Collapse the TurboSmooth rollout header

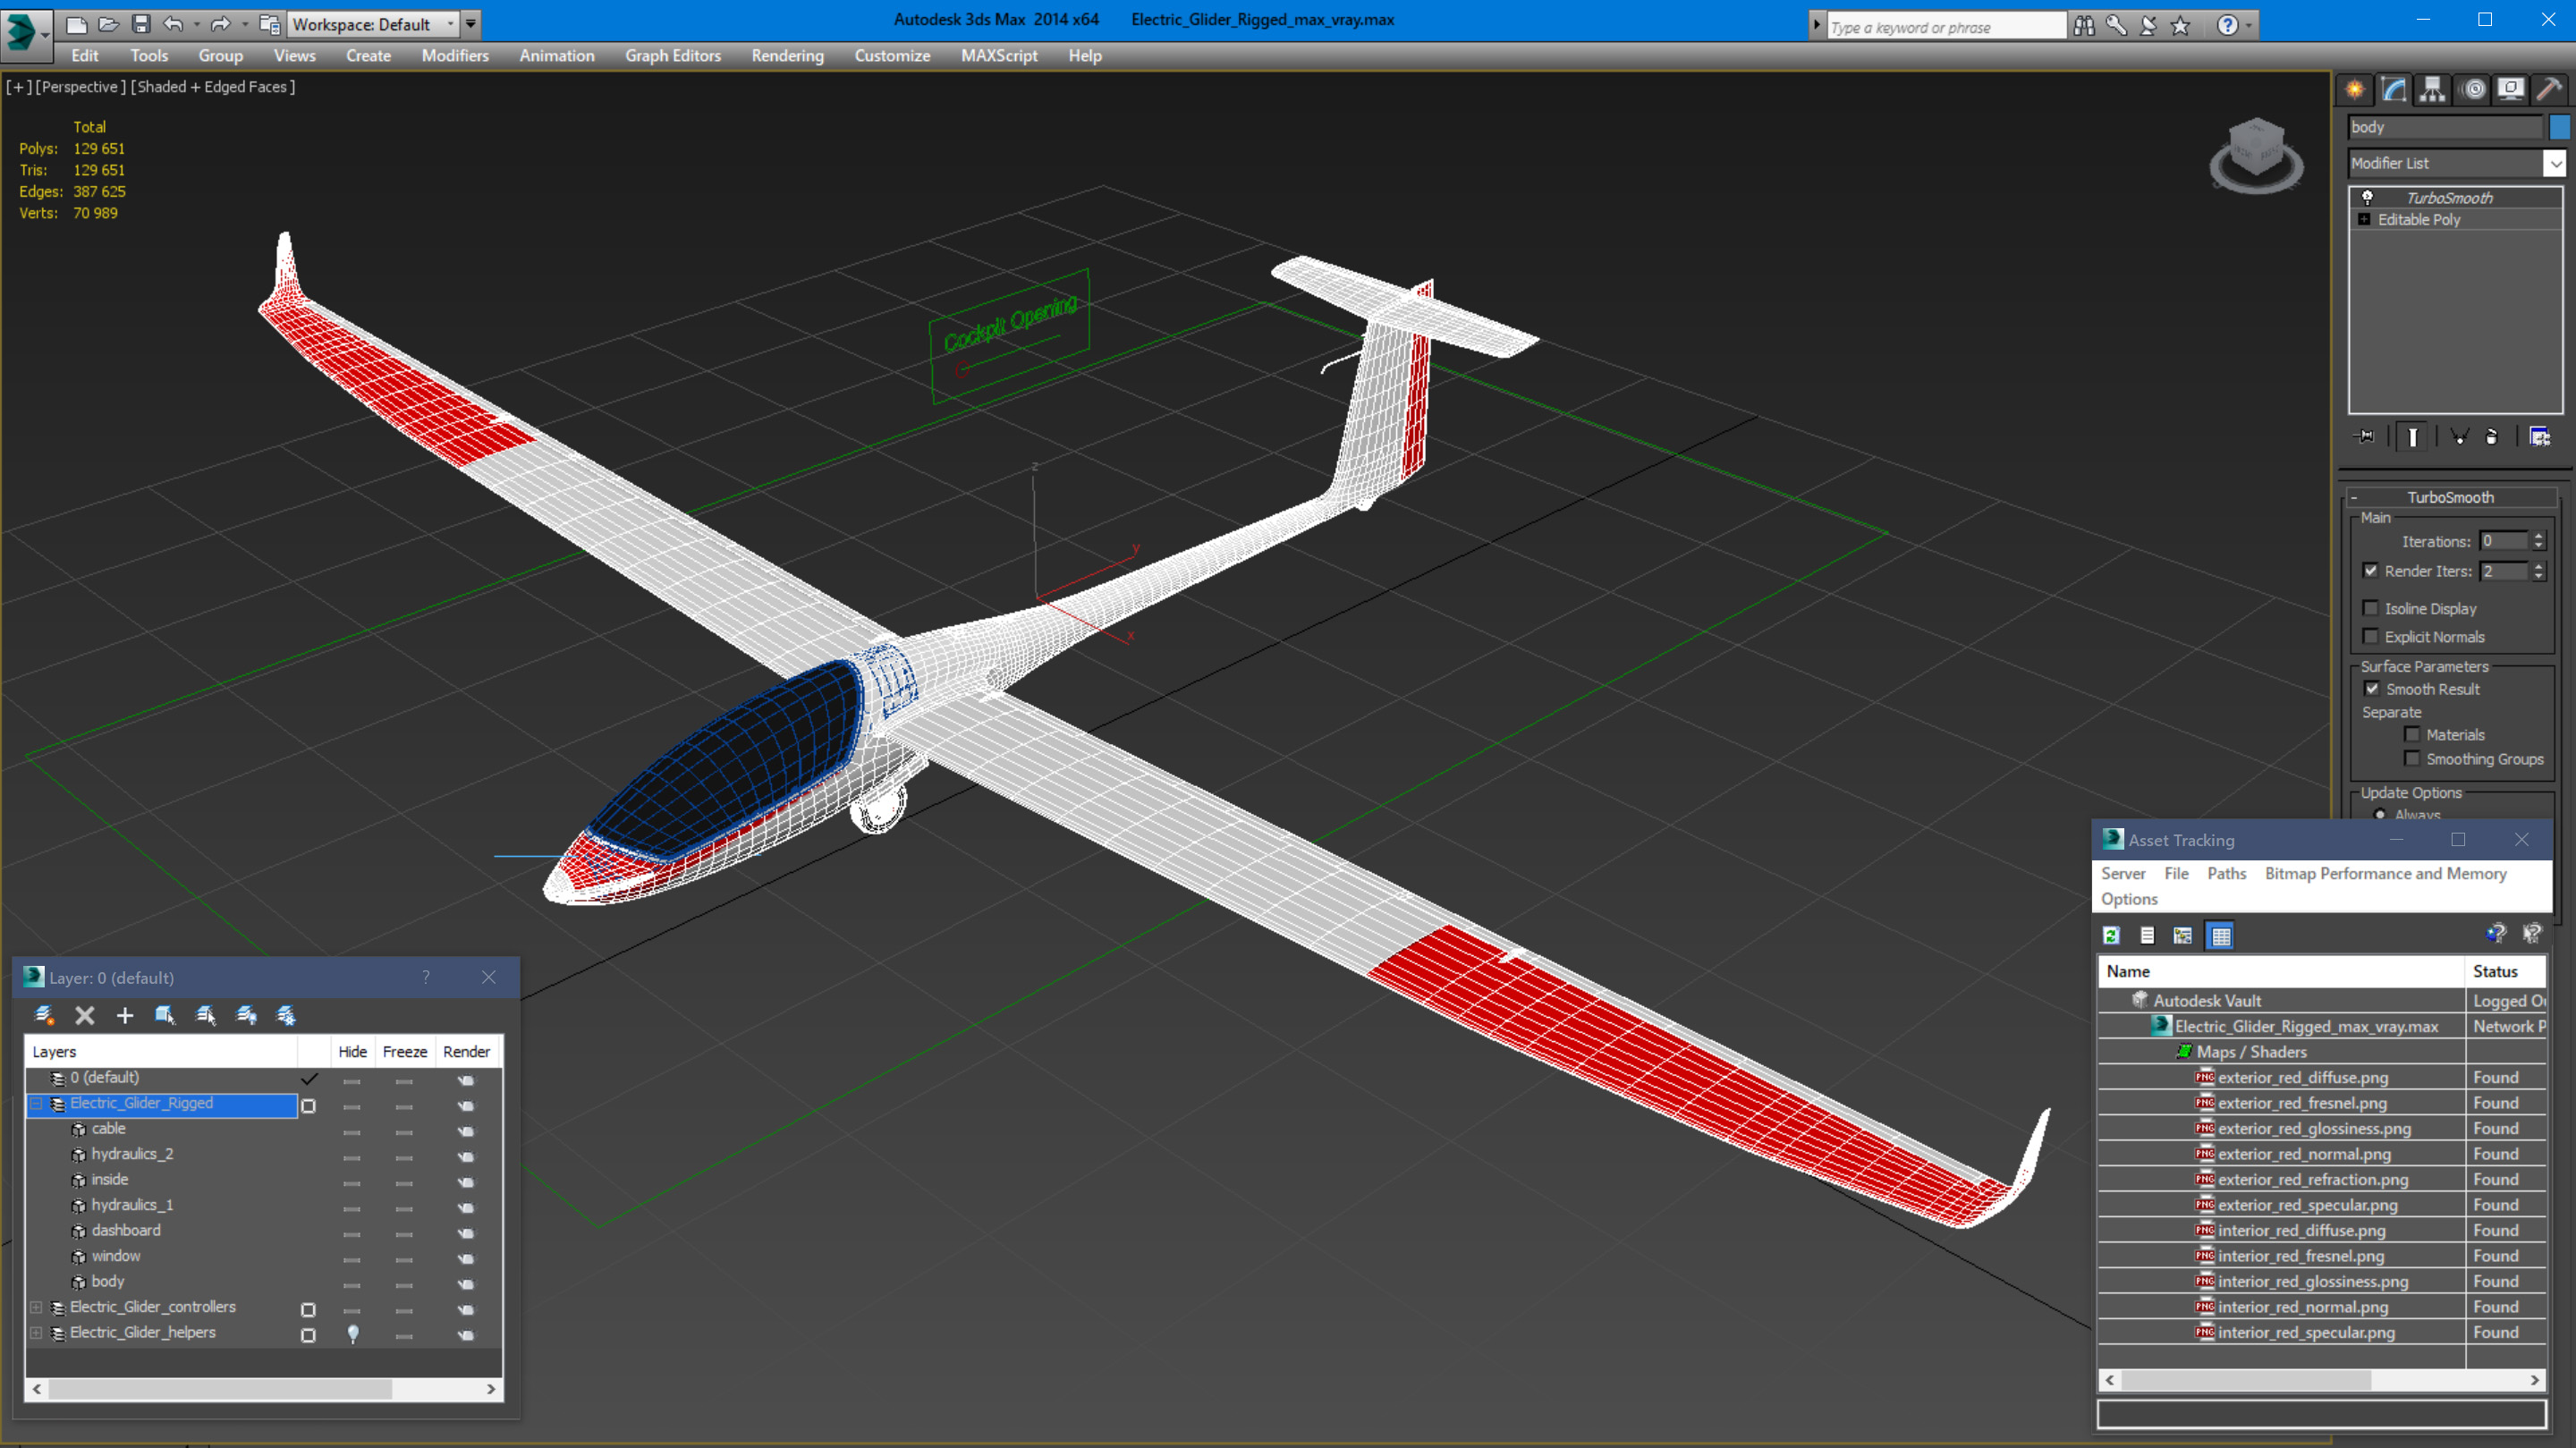point(2451,497)
